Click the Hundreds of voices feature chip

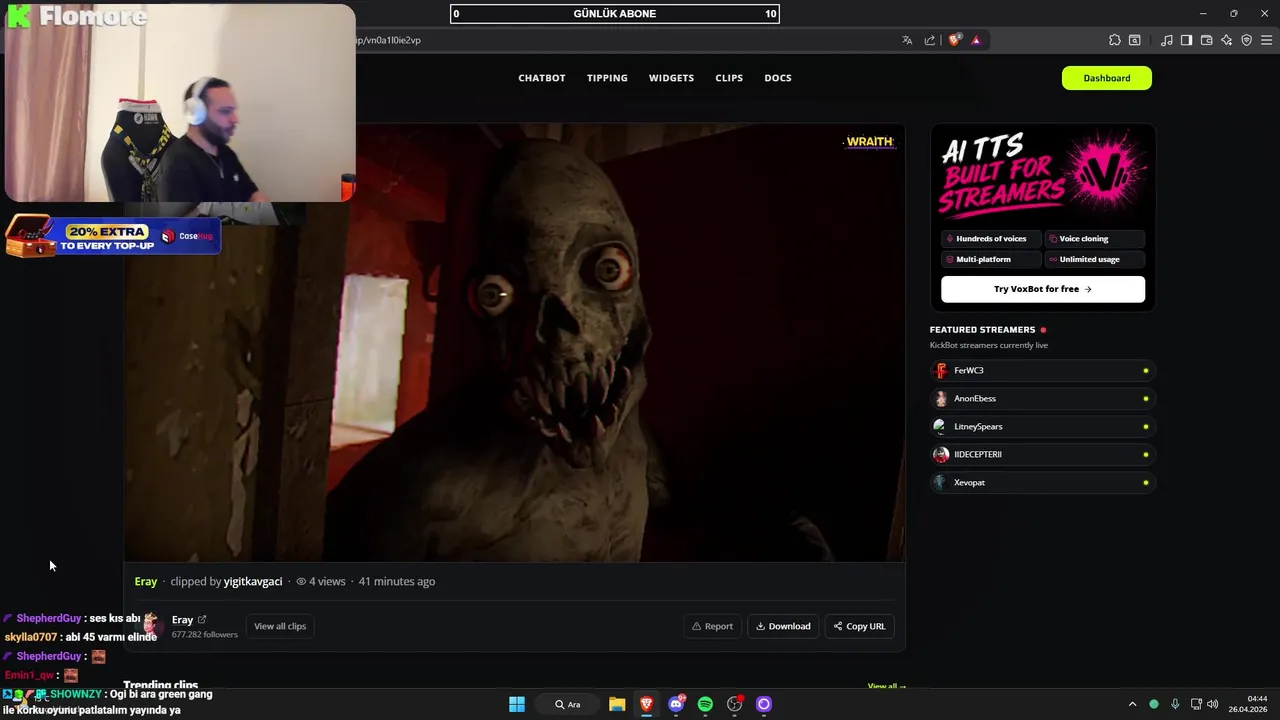click(x=991, y=239)
